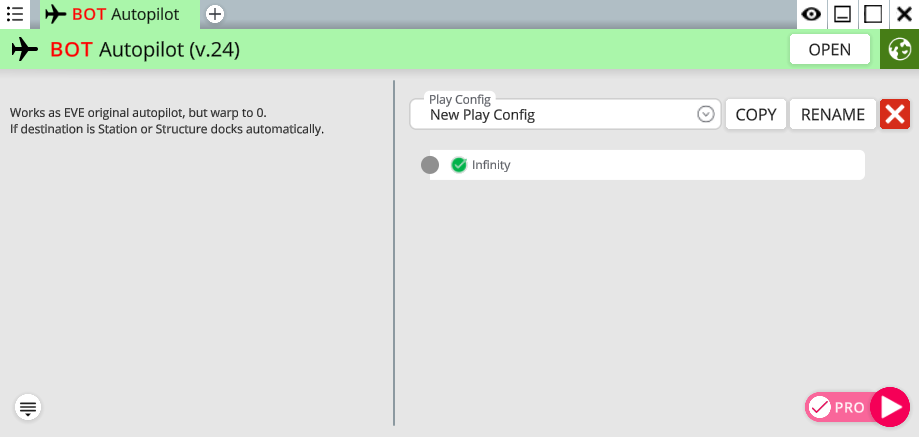Delete play config with red X icon
This screenshot has width=919, height=437.
tap(895, 114)
